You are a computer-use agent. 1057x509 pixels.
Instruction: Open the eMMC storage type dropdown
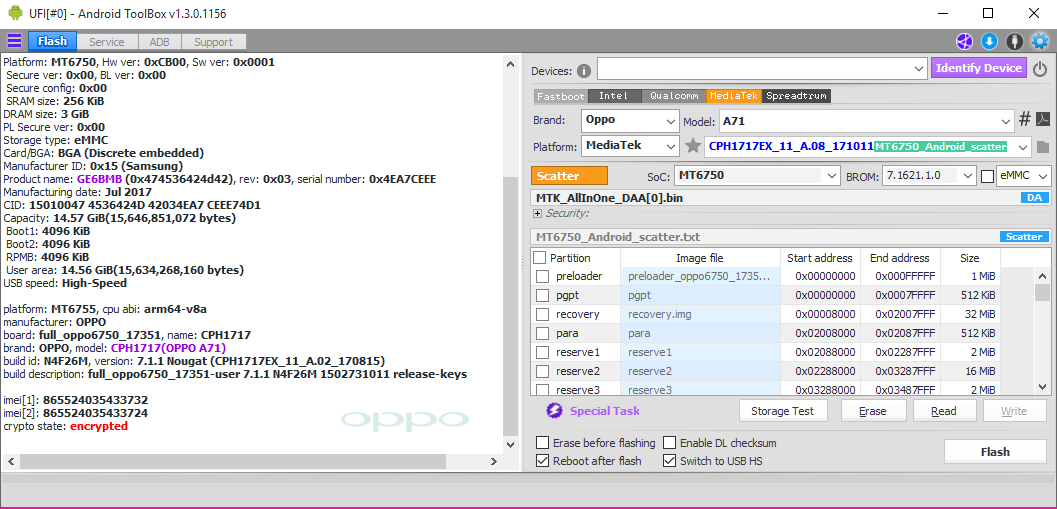1023,175
